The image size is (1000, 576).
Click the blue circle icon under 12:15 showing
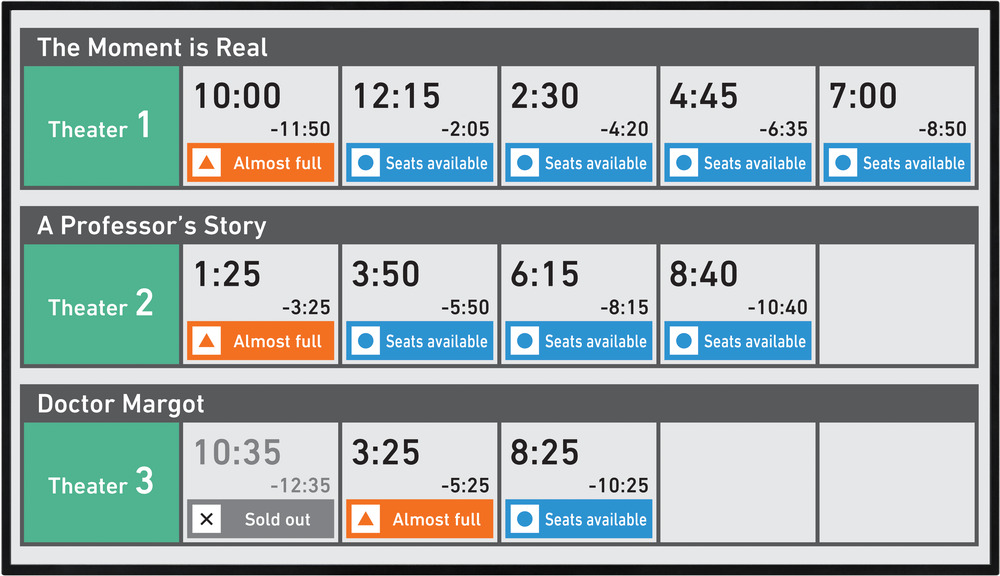pos(365,163)
